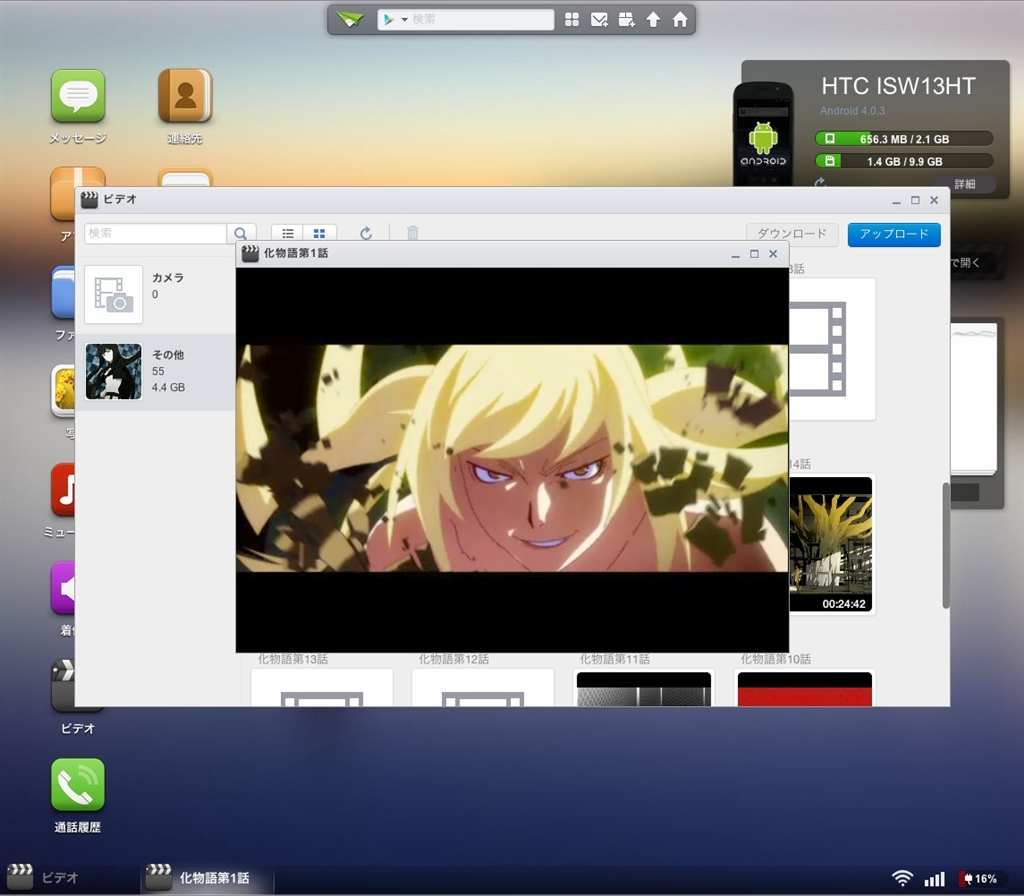Open the 00:24:42 video thumbnail
This screenshot has height=896, width=1024.
[x=831, y=545]
